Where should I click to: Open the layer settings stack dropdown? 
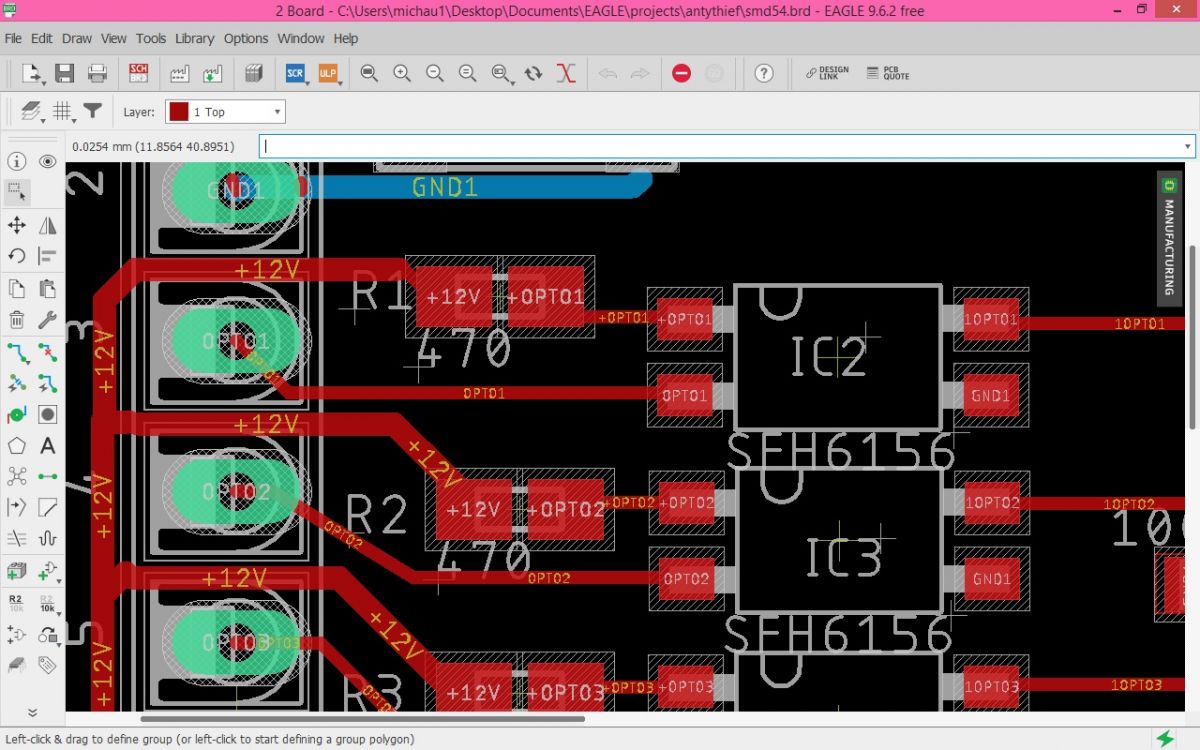(x=32, y=111)
